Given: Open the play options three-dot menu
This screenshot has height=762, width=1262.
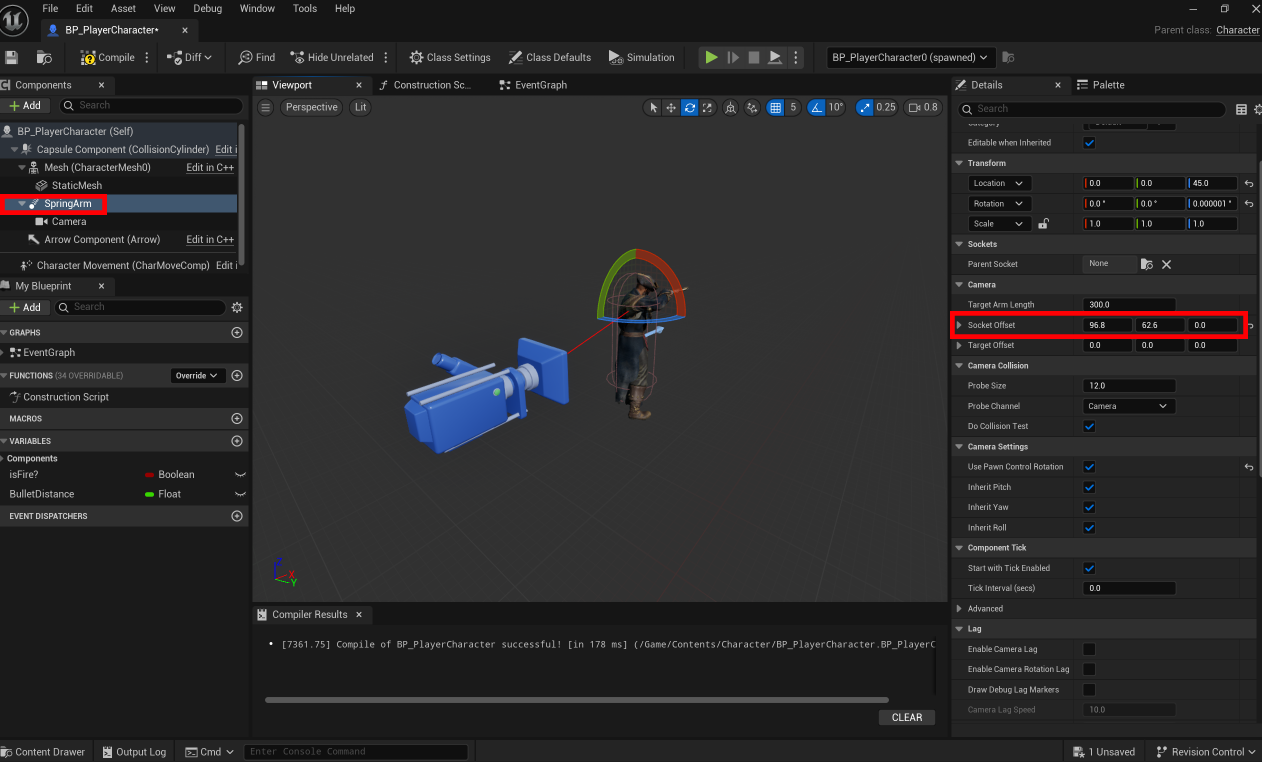Looking at the screenshot, I should [794, 58].
